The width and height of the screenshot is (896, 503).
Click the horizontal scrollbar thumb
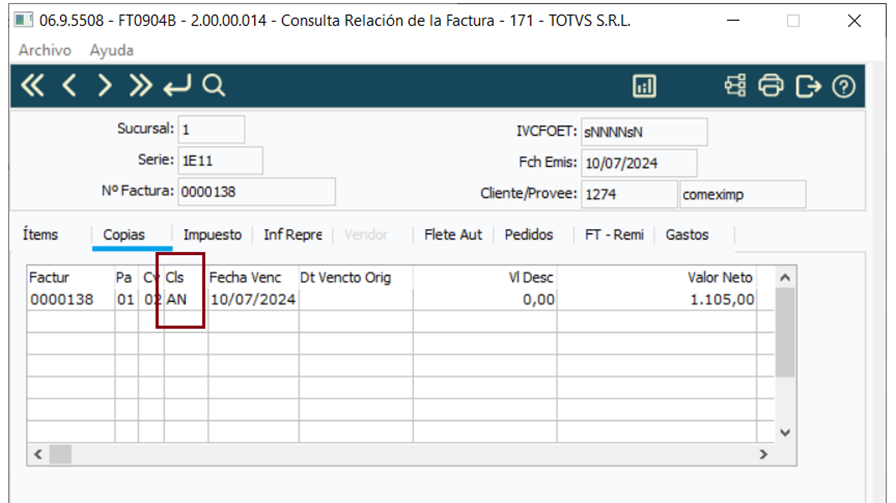[x=61, y=454]
